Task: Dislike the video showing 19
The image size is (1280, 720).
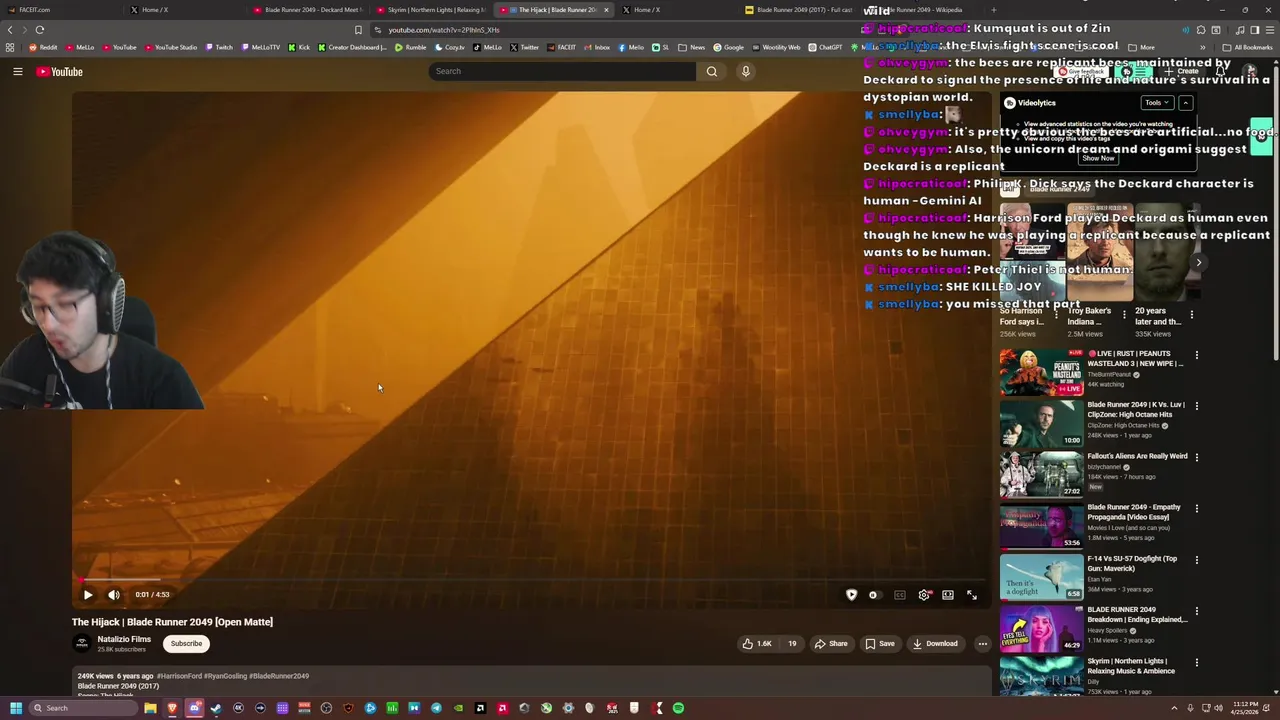Action: (790, 644)
